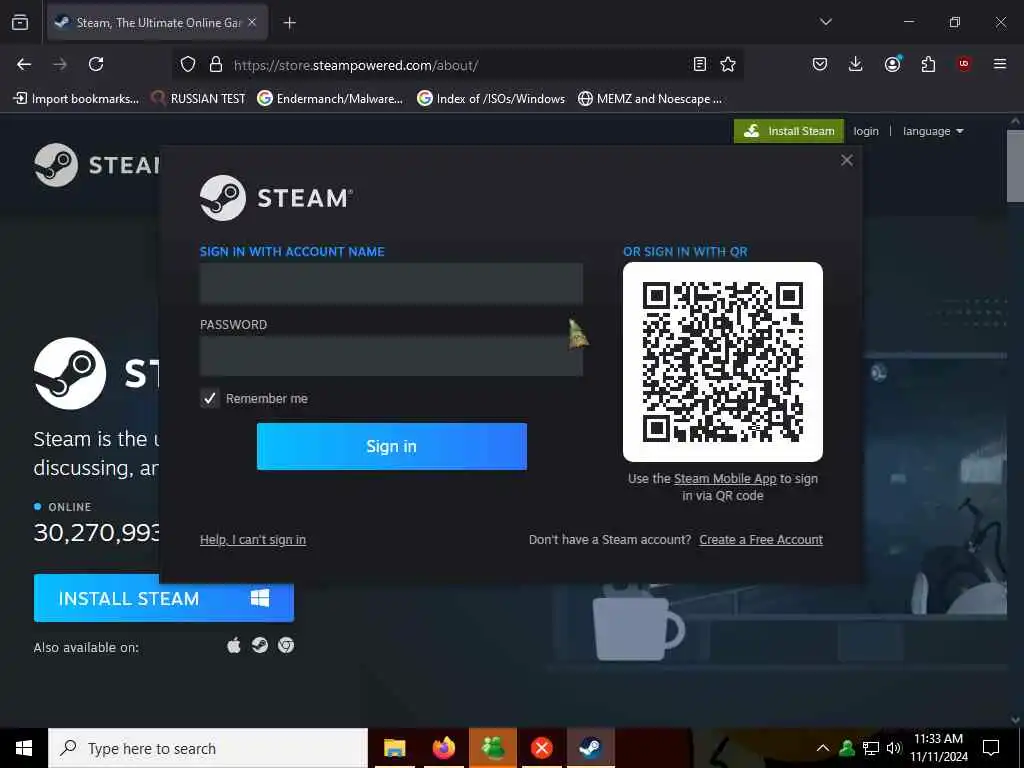Open the Endermanch/Malware bookmark
The height and width of the screenshot is (768, 1024).
coord(330,99)
